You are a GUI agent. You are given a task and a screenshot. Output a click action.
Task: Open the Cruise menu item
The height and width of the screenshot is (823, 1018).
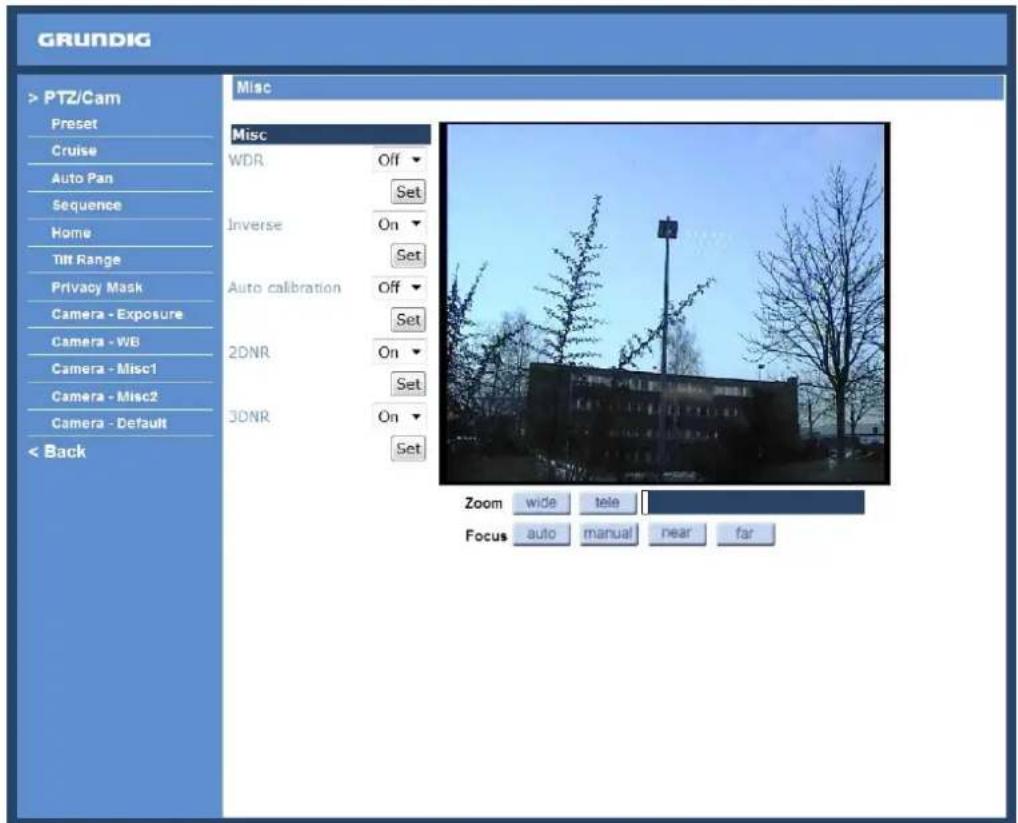coord(74,151)
